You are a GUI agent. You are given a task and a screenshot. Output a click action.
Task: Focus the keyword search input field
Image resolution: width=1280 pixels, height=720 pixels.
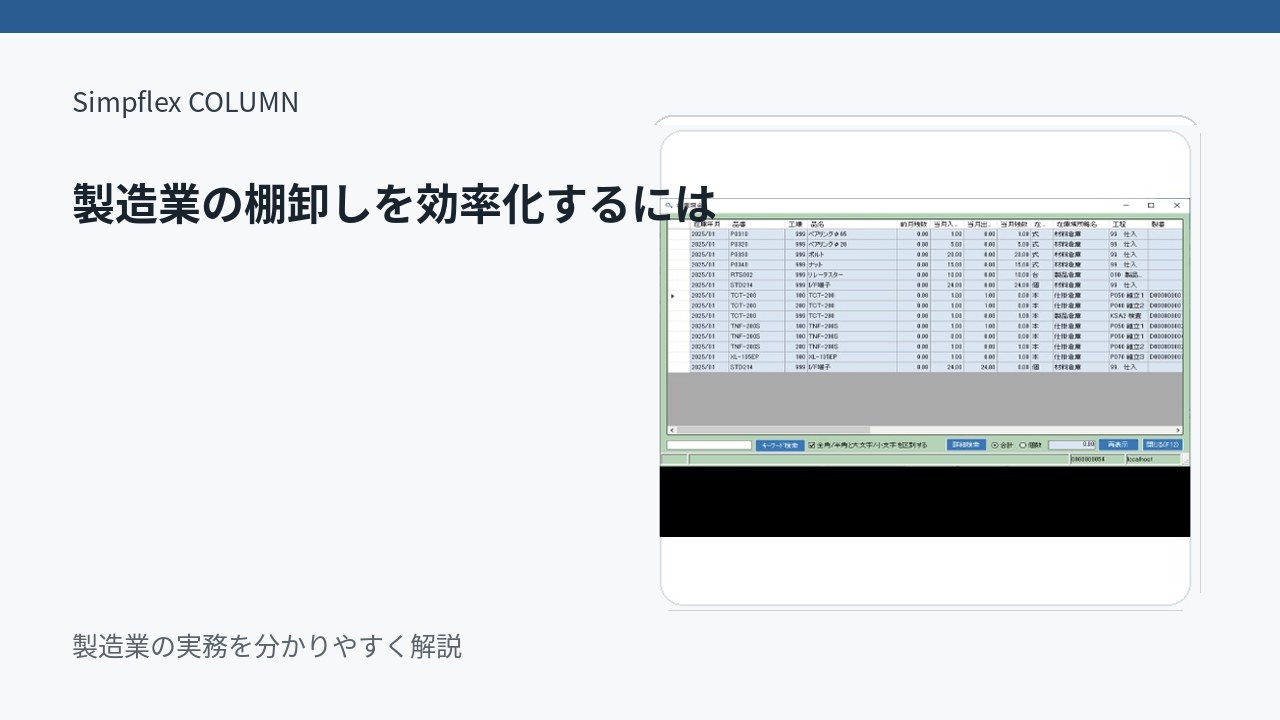pos(709,445)
